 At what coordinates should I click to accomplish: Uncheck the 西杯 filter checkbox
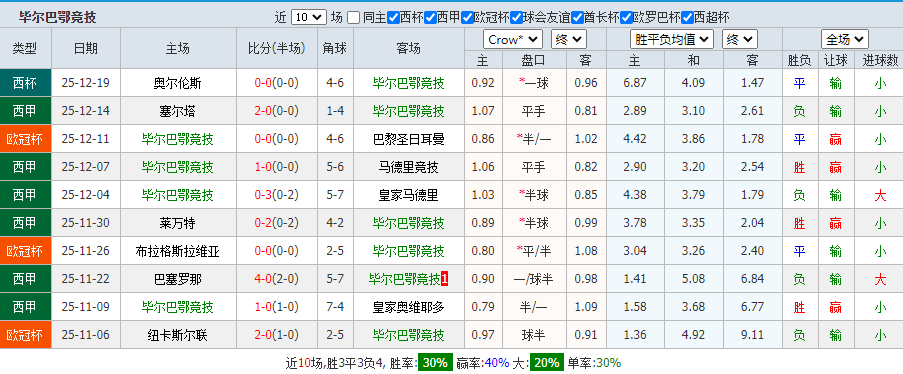[393, 17]
